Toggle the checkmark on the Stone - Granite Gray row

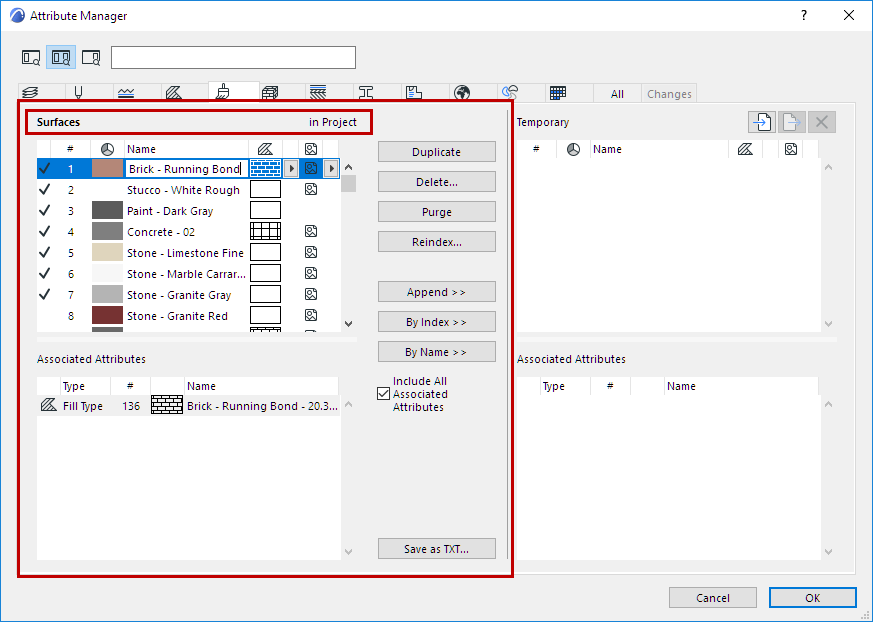(45, 294)
